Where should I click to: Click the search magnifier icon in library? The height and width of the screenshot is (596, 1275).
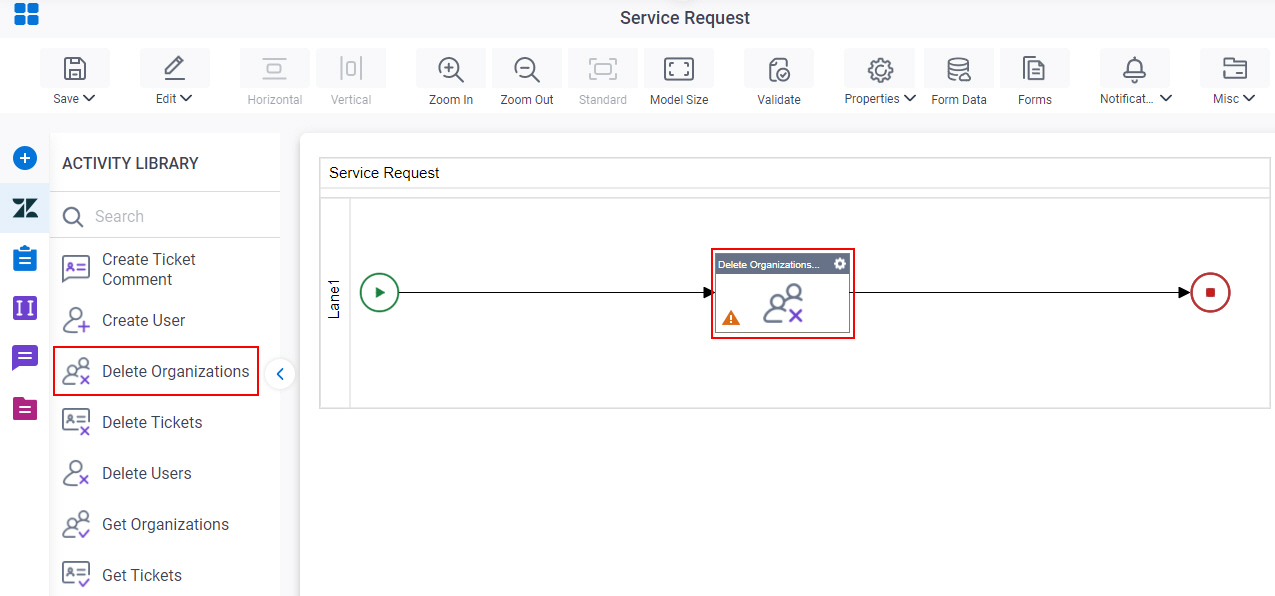click(73, 217)
